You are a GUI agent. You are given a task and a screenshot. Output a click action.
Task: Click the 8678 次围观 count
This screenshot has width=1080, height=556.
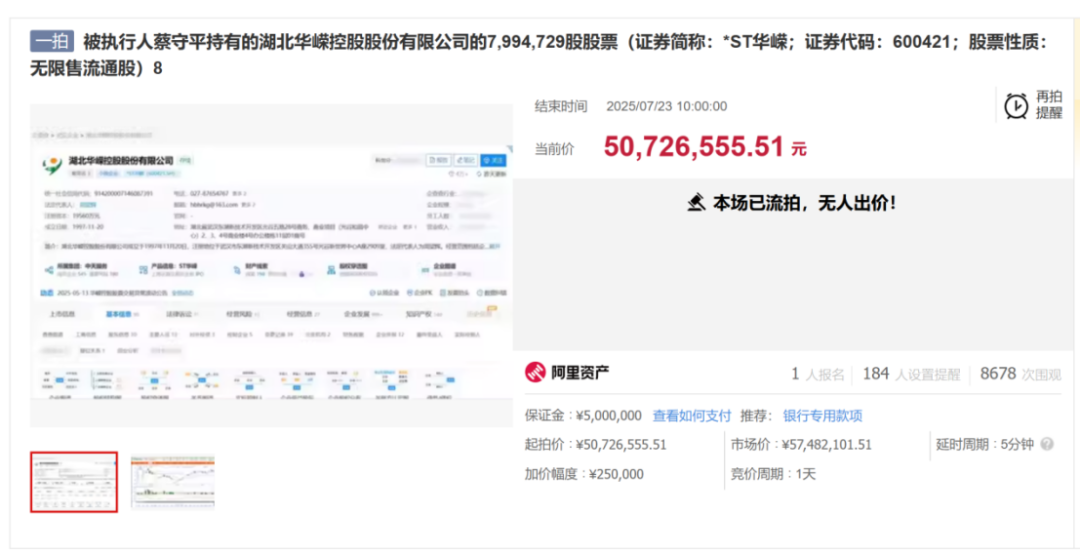click(x=1021, y=374)
